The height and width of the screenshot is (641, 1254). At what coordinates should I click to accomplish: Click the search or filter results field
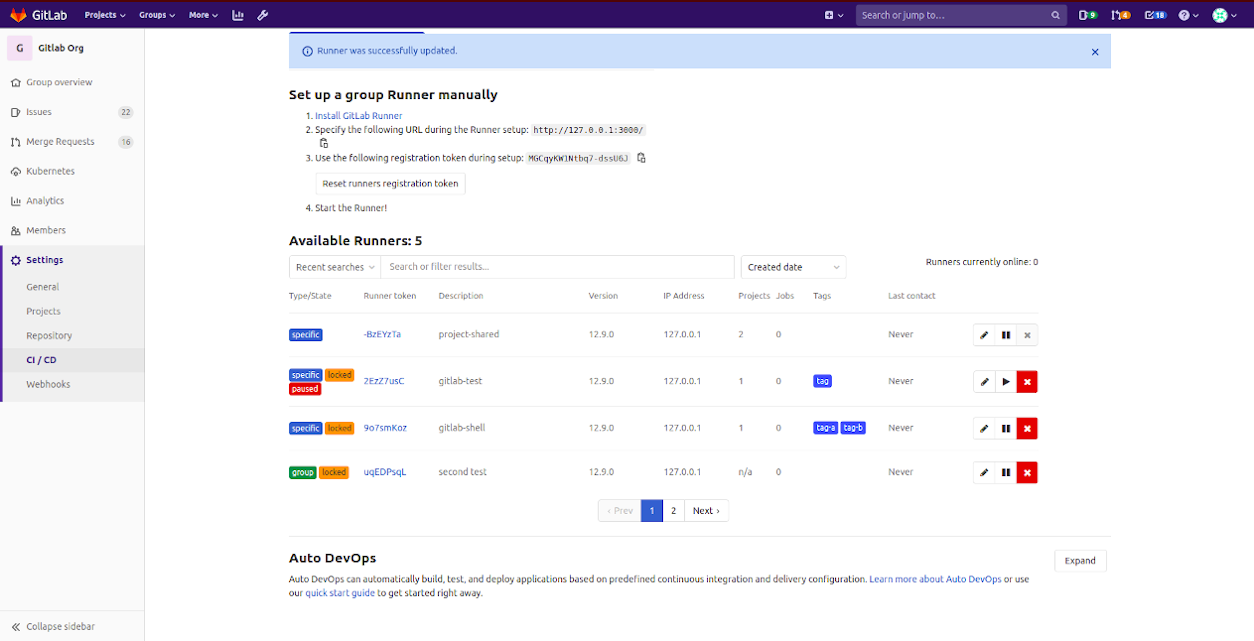[557, 267]
